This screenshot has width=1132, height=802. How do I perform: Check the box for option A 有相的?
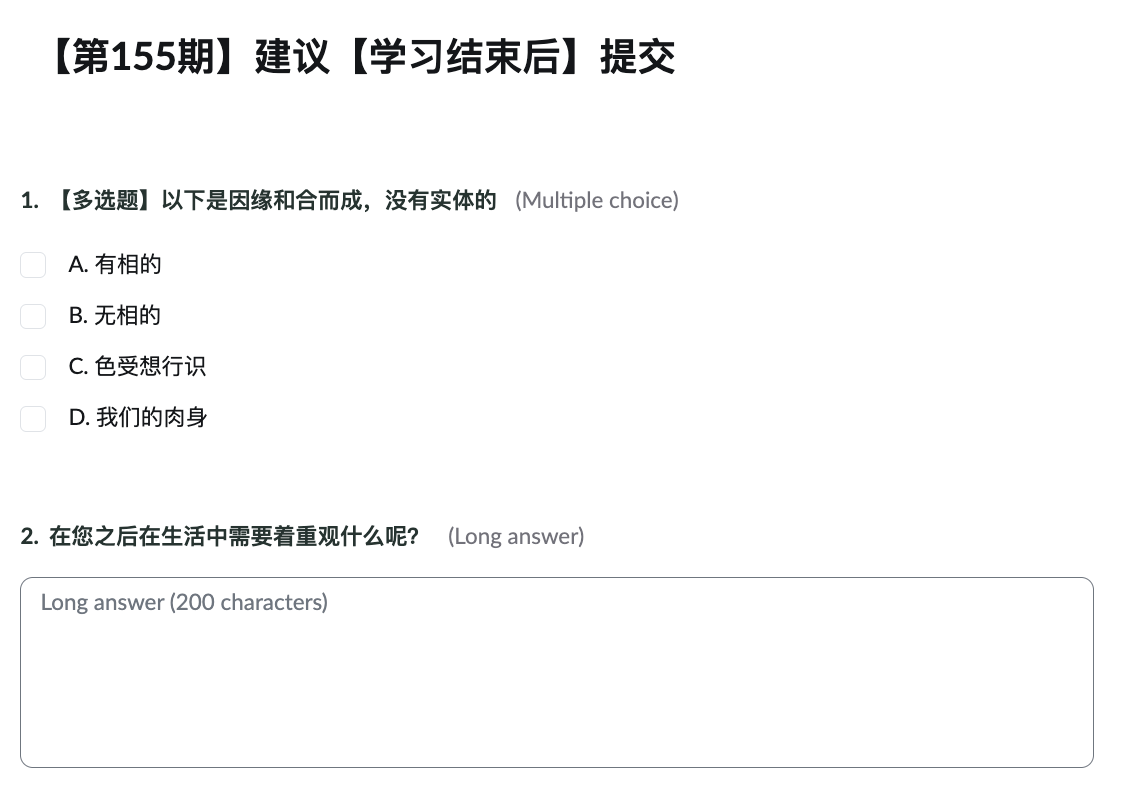point(33,265)
